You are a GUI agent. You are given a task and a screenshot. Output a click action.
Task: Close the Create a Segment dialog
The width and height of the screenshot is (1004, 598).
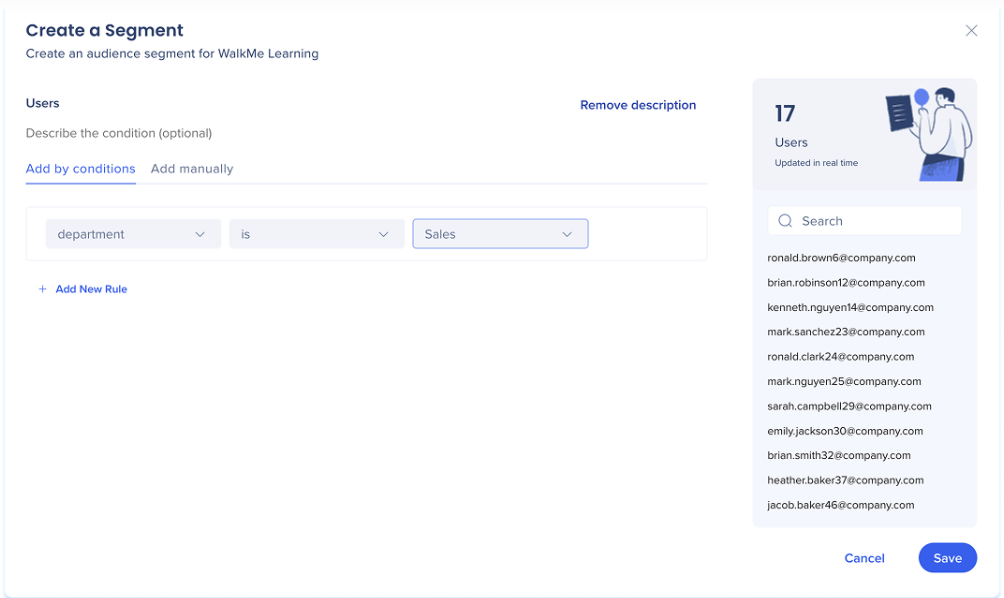pos(971,31)
